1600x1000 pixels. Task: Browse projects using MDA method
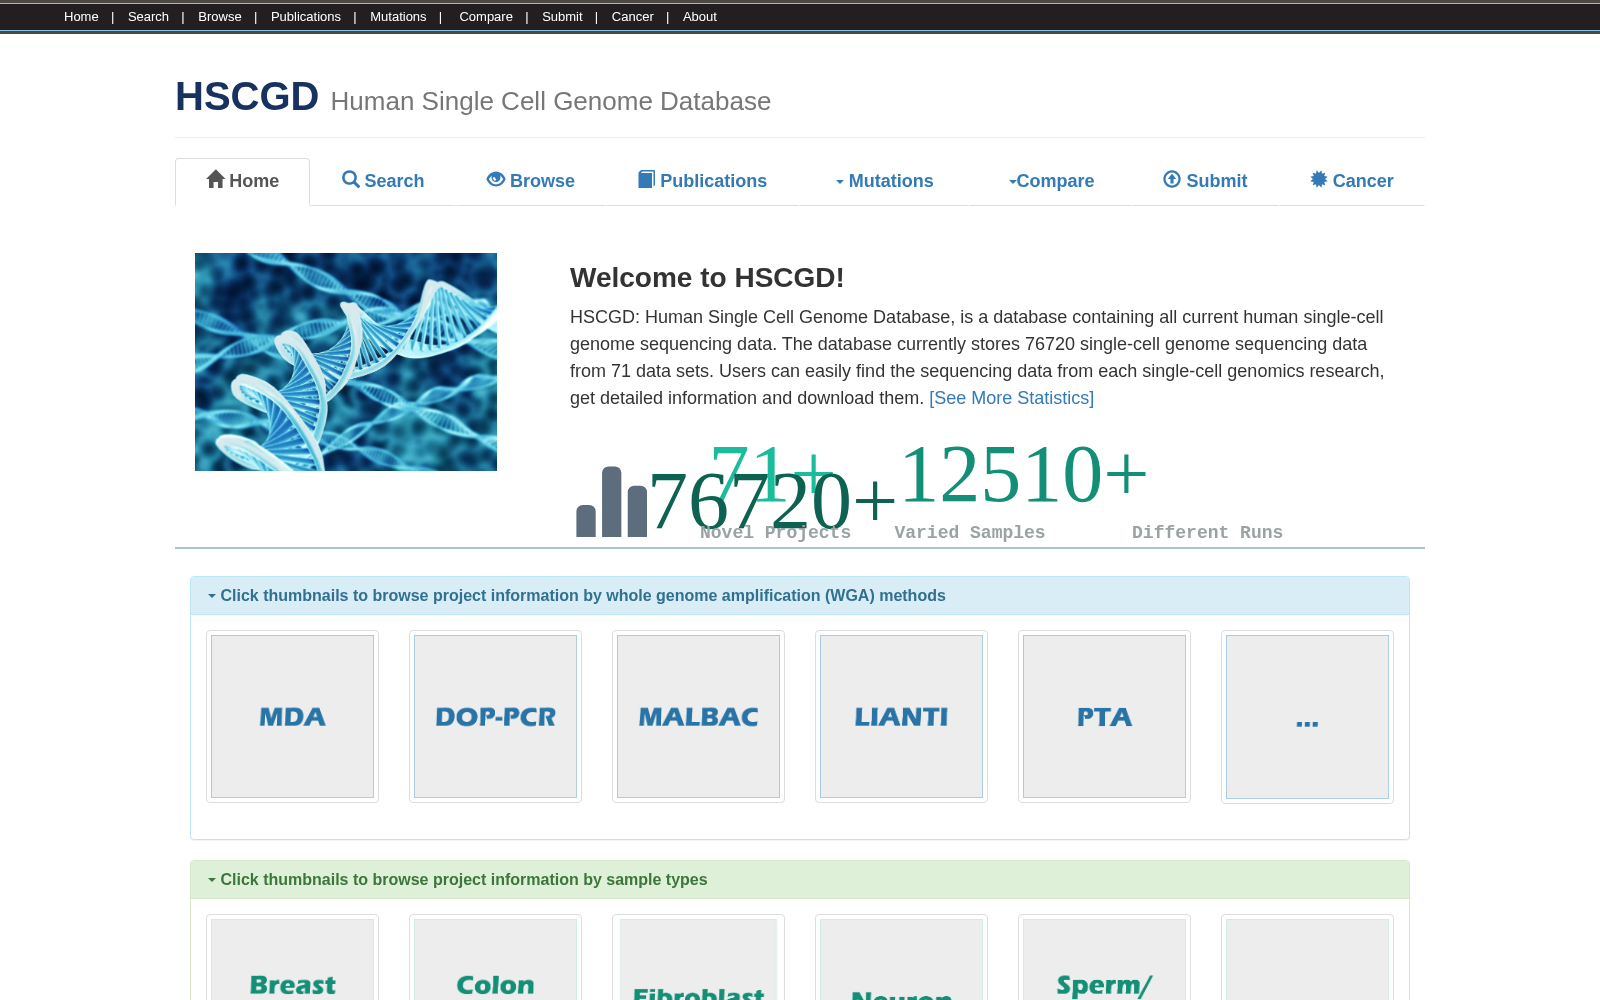(x=292, y=716)
